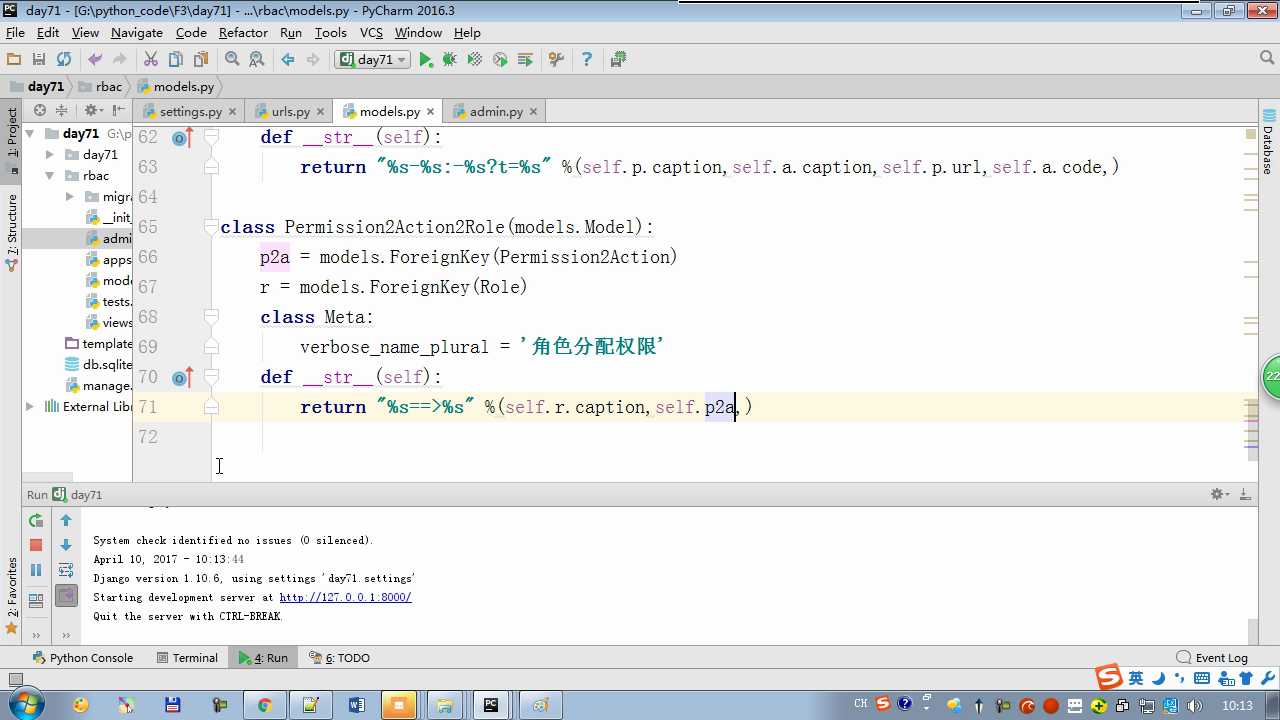The height and width of the screenshot is (720, 1280).
Task: Open Help question mark icon
Action: [587, 60]
